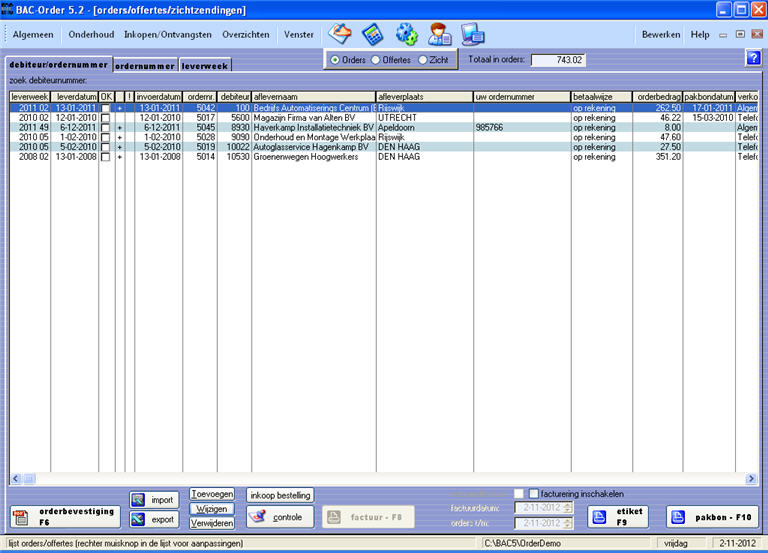Click the computer monitor toolbar icon

tap(473, 34)
